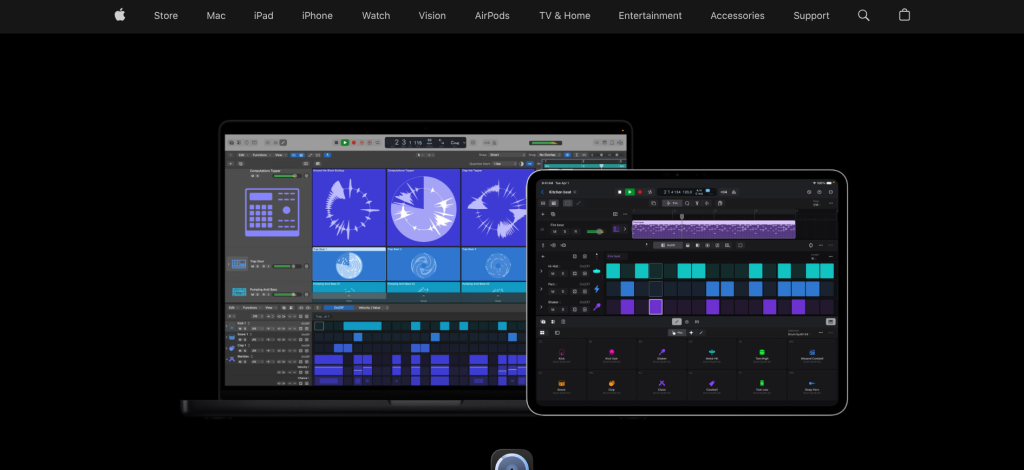This screenshot has height=470, width=1024.
Task: Expand the Shaker row chevron on the iPad
Action: click(x=542, y=306)
